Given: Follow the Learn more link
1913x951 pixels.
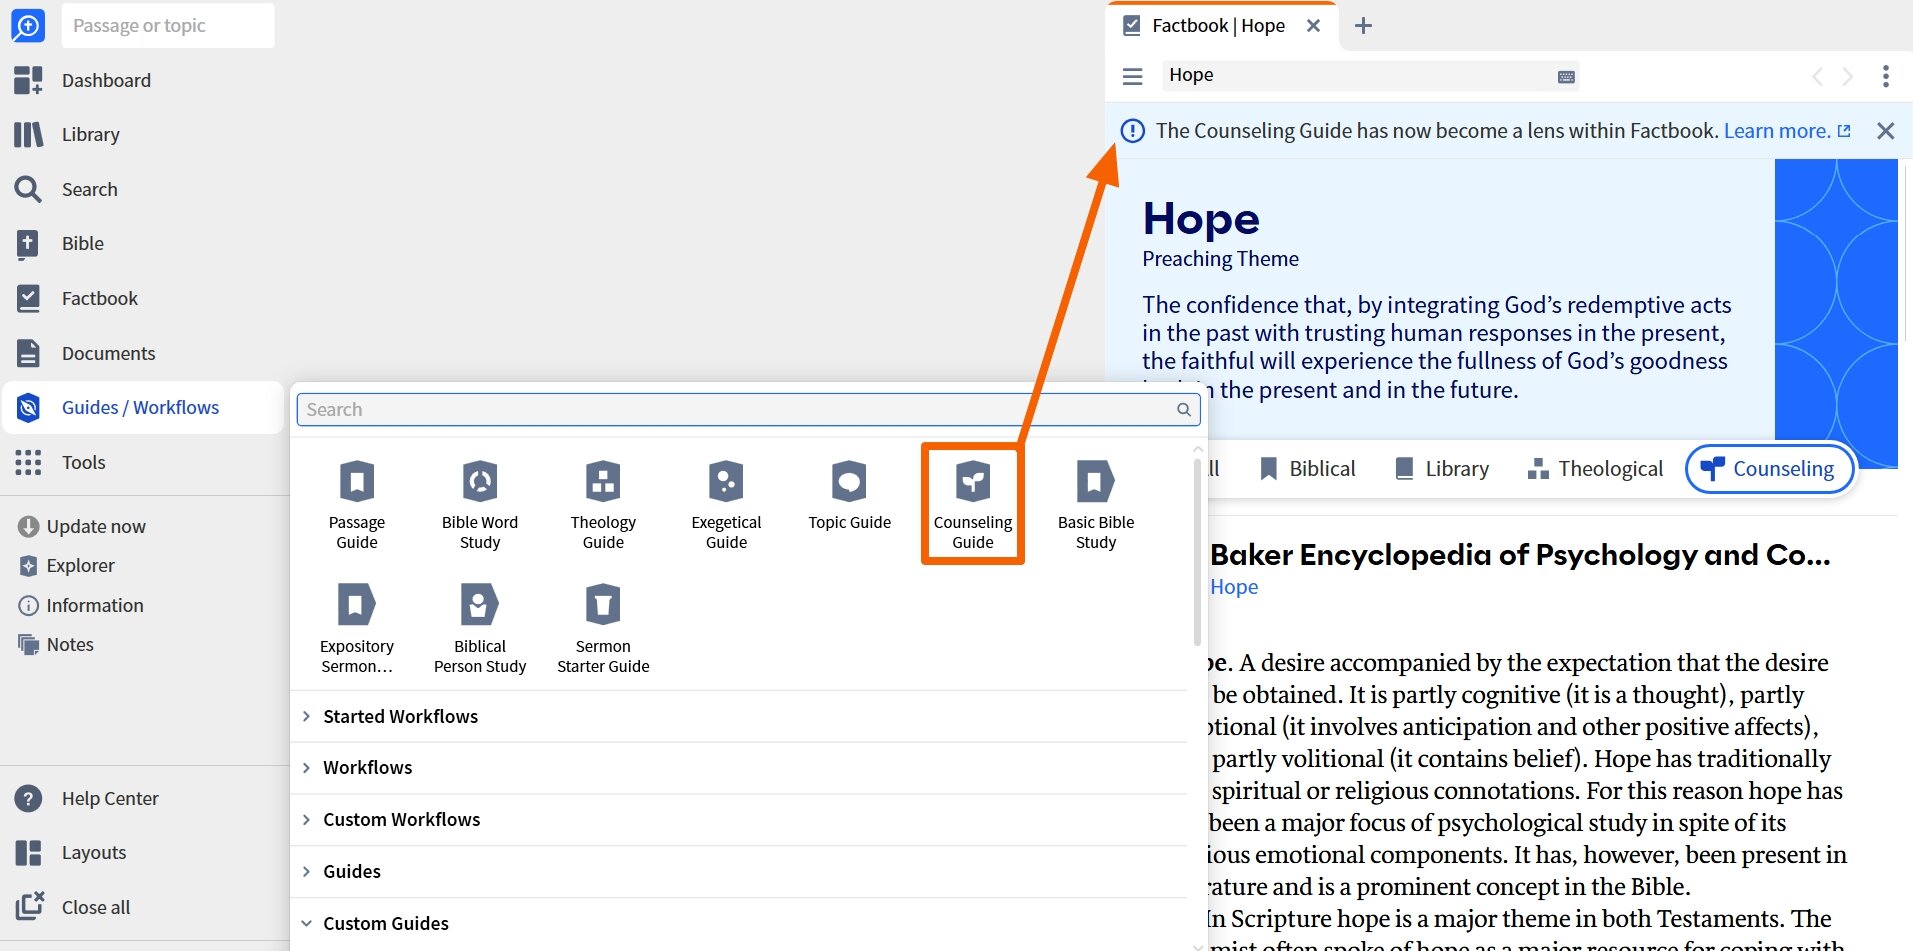Looking at the screenshot, I should (1787, 130).
